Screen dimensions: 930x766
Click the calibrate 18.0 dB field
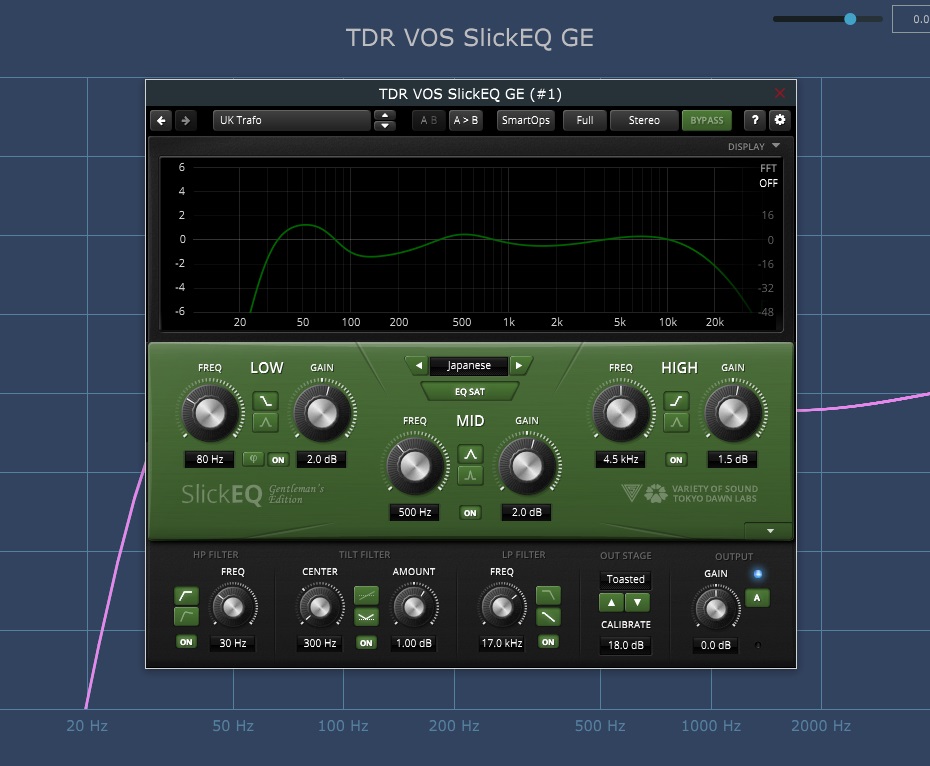(x=626, y=645)
